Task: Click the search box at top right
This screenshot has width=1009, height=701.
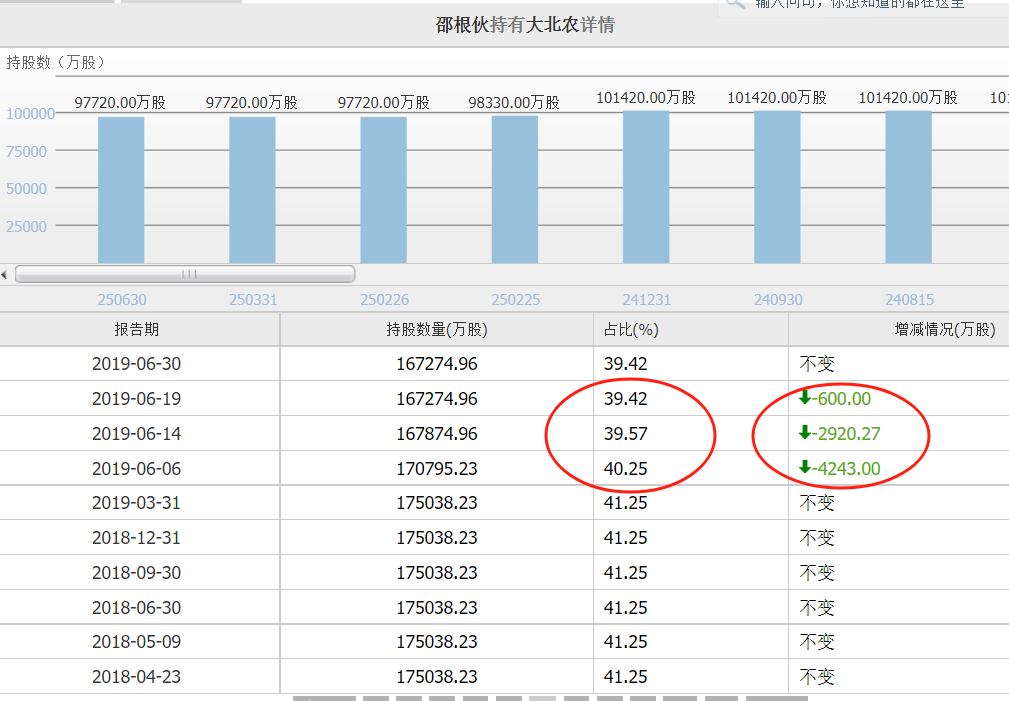Action: click(862, 6)
